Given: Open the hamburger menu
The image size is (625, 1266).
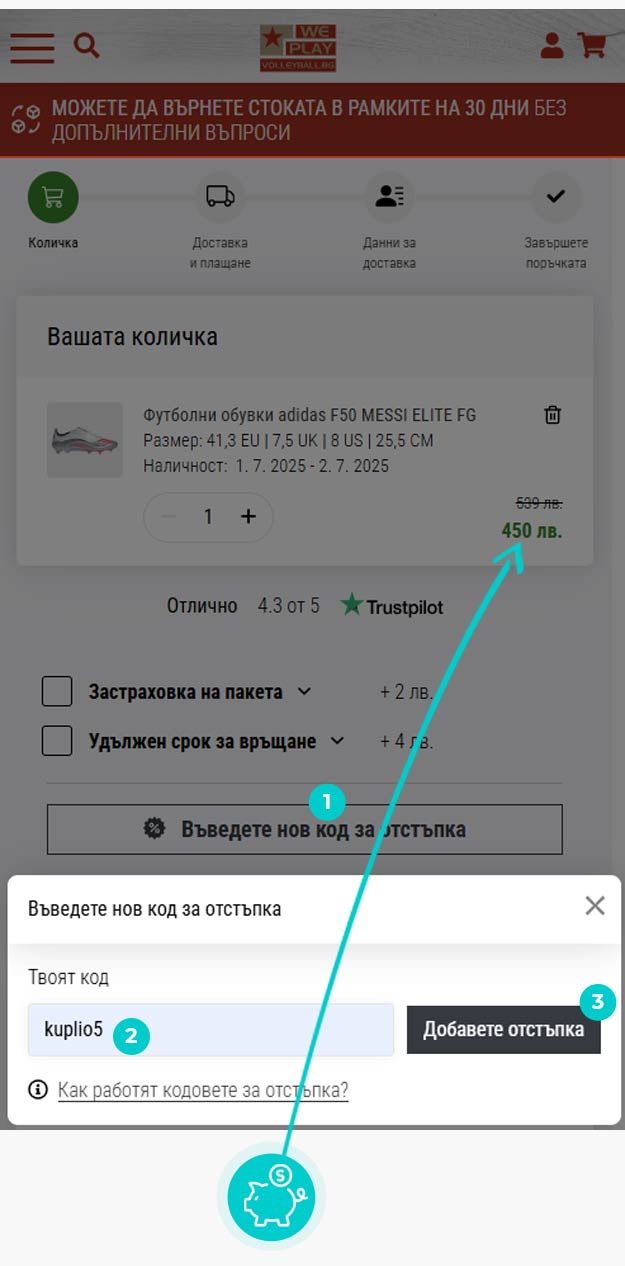Looking at the screenshot, I should [32, 47].
